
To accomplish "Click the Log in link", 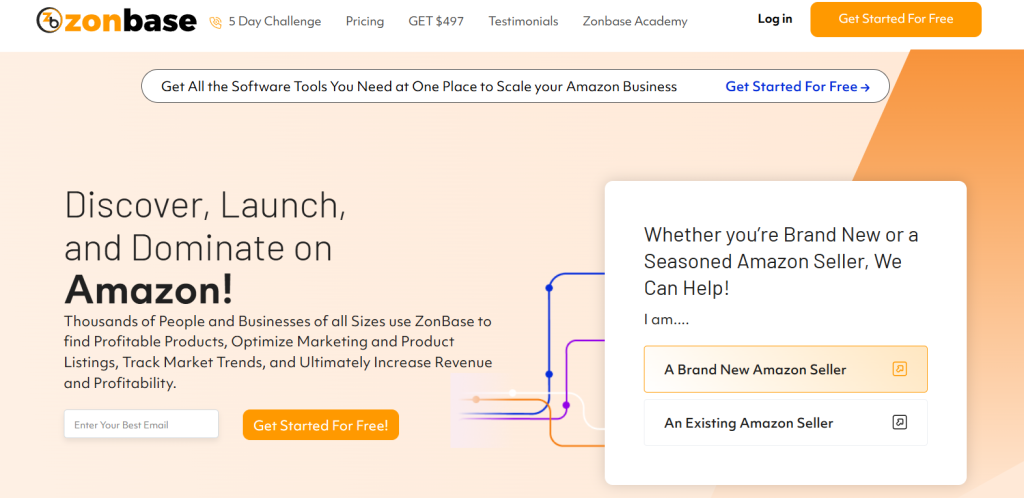I will [x=775, y=19].
